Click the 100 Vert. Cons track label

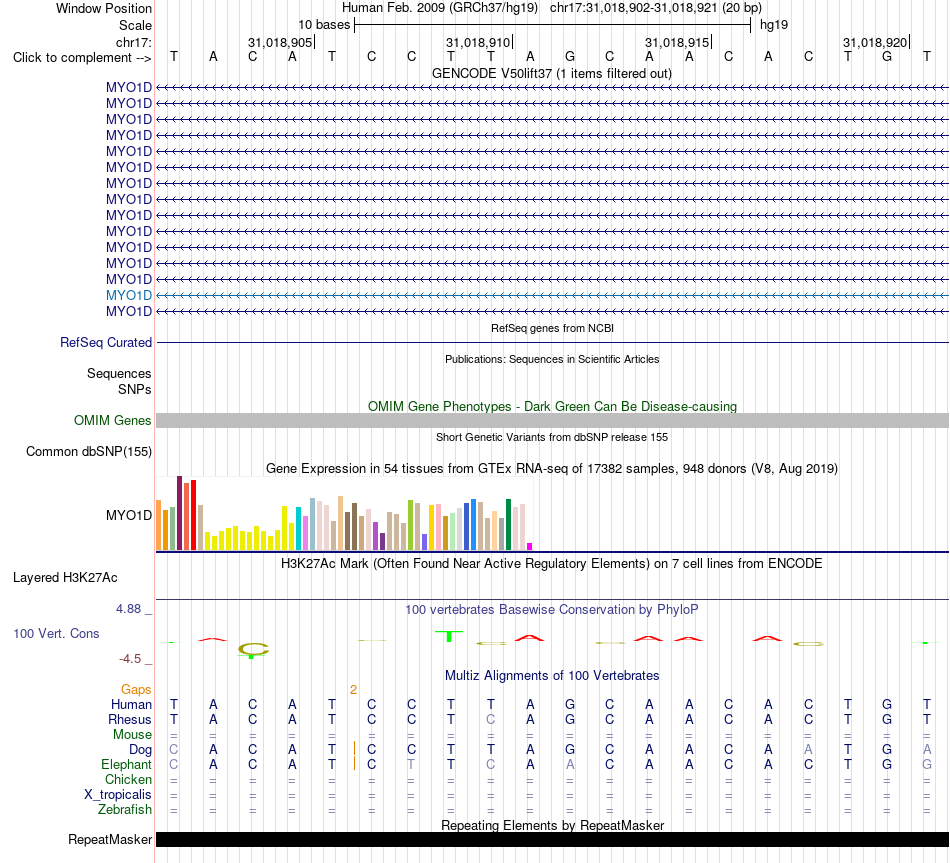56,634
